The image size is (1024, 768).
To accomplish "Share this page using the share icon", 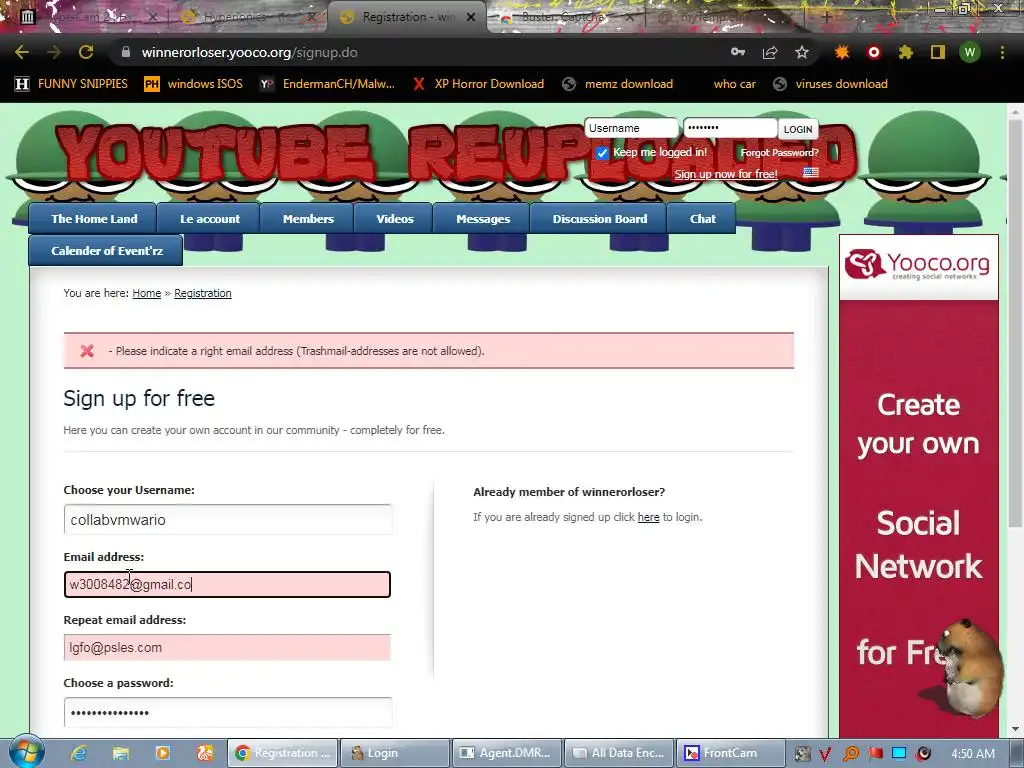I will [770, 52].
